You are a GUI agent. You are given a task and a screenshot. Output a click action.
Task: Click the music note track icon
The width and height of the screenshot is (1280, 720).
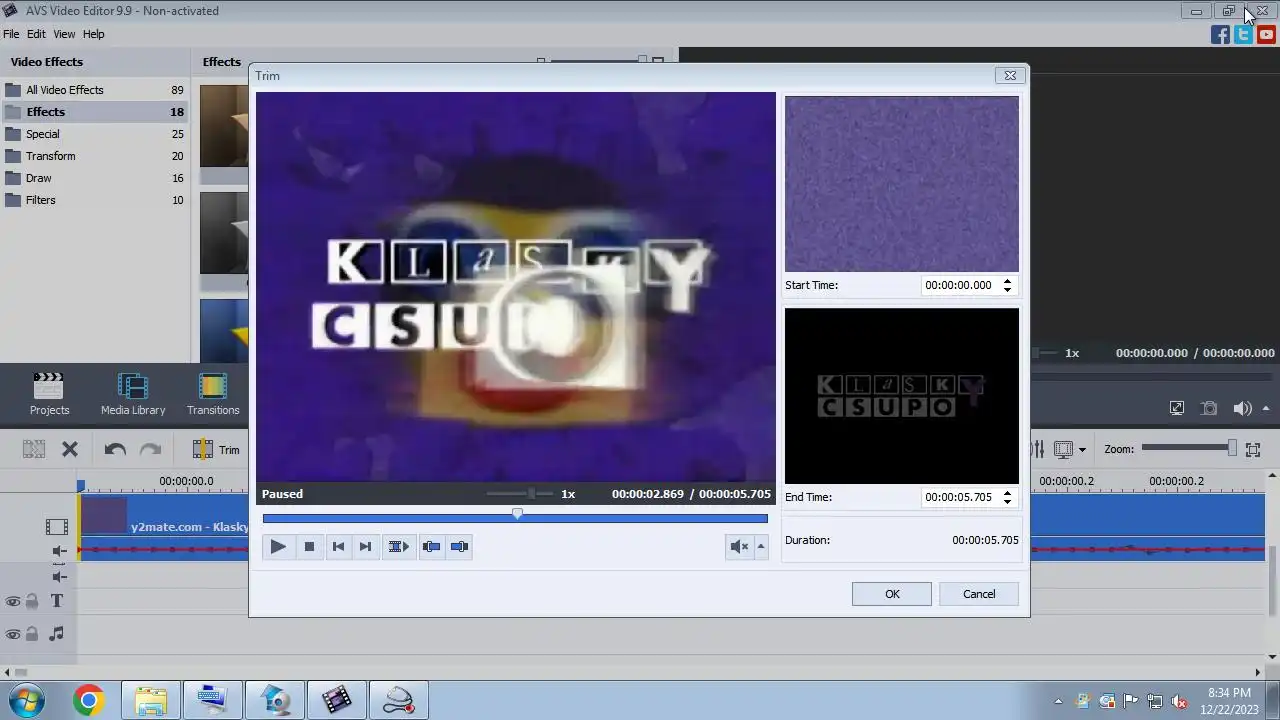point(57,633)
